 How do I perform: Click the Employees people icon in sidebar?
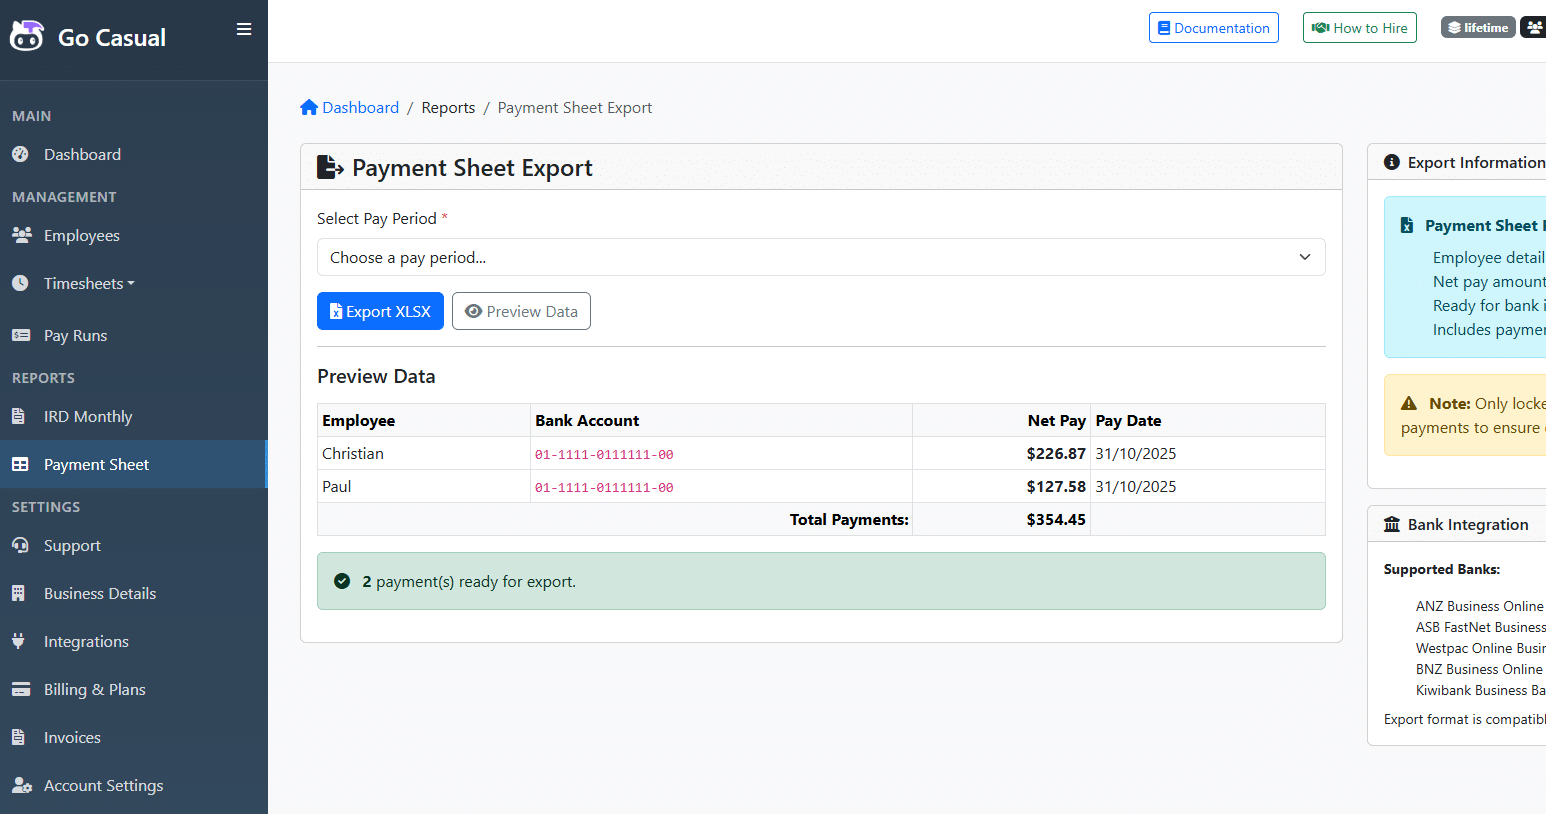(21, 235)
